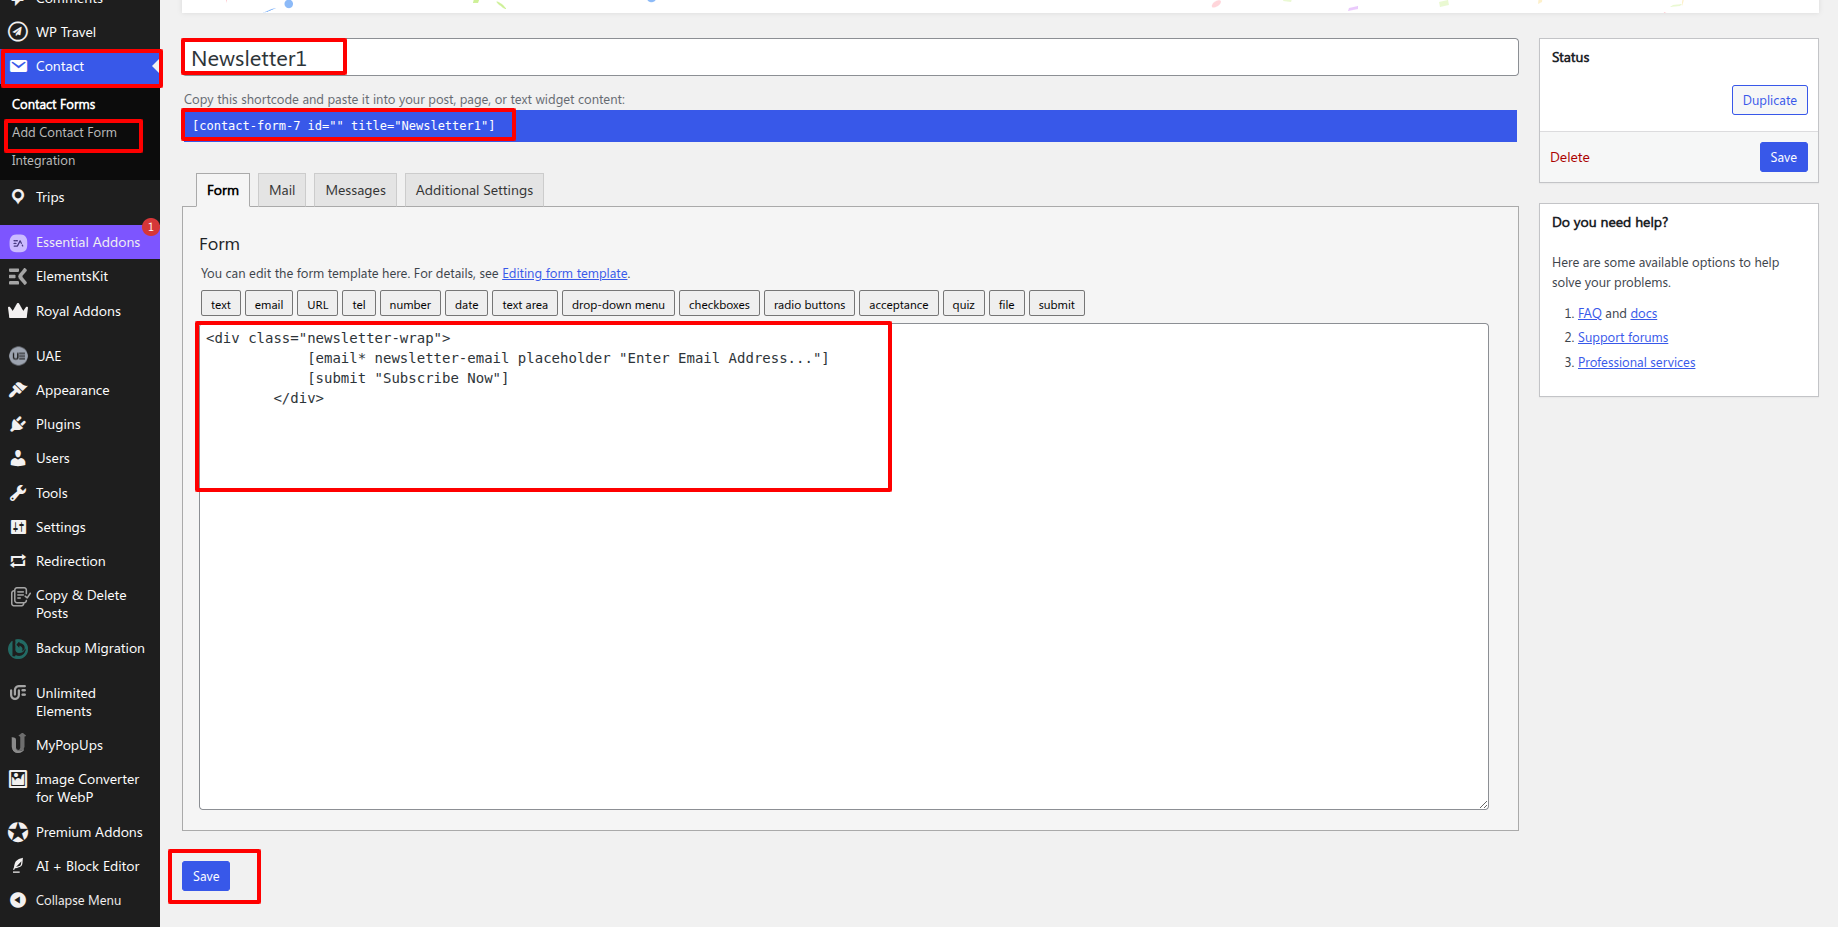This screenshot has height=927, width=1838.
Task: Click the WP Travel compass icon
Action: point(18,32)
